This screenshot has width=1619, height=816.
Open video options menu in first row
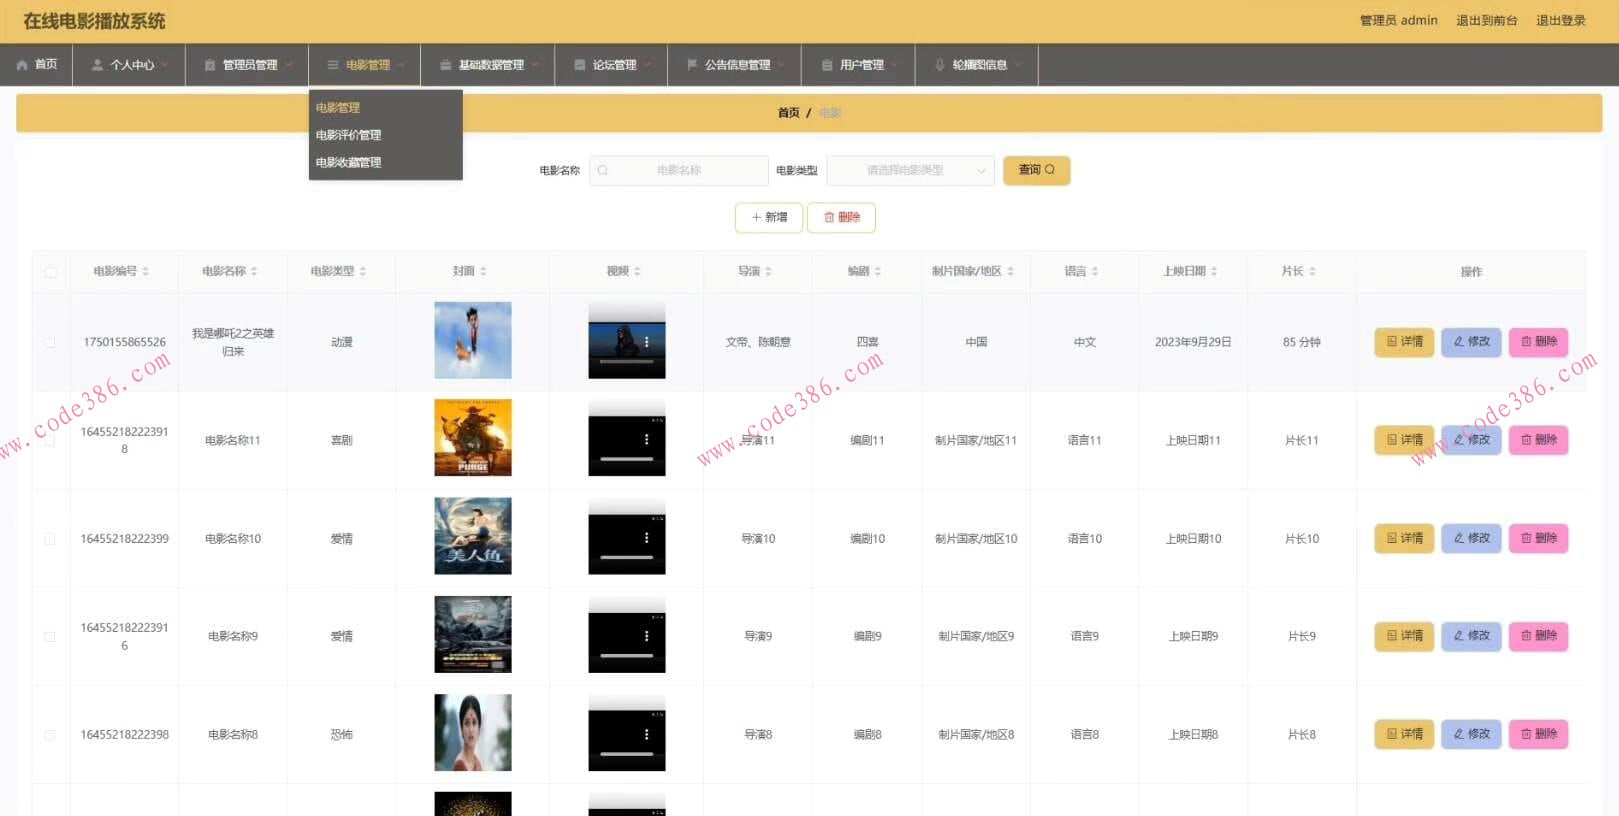[647, 342]
